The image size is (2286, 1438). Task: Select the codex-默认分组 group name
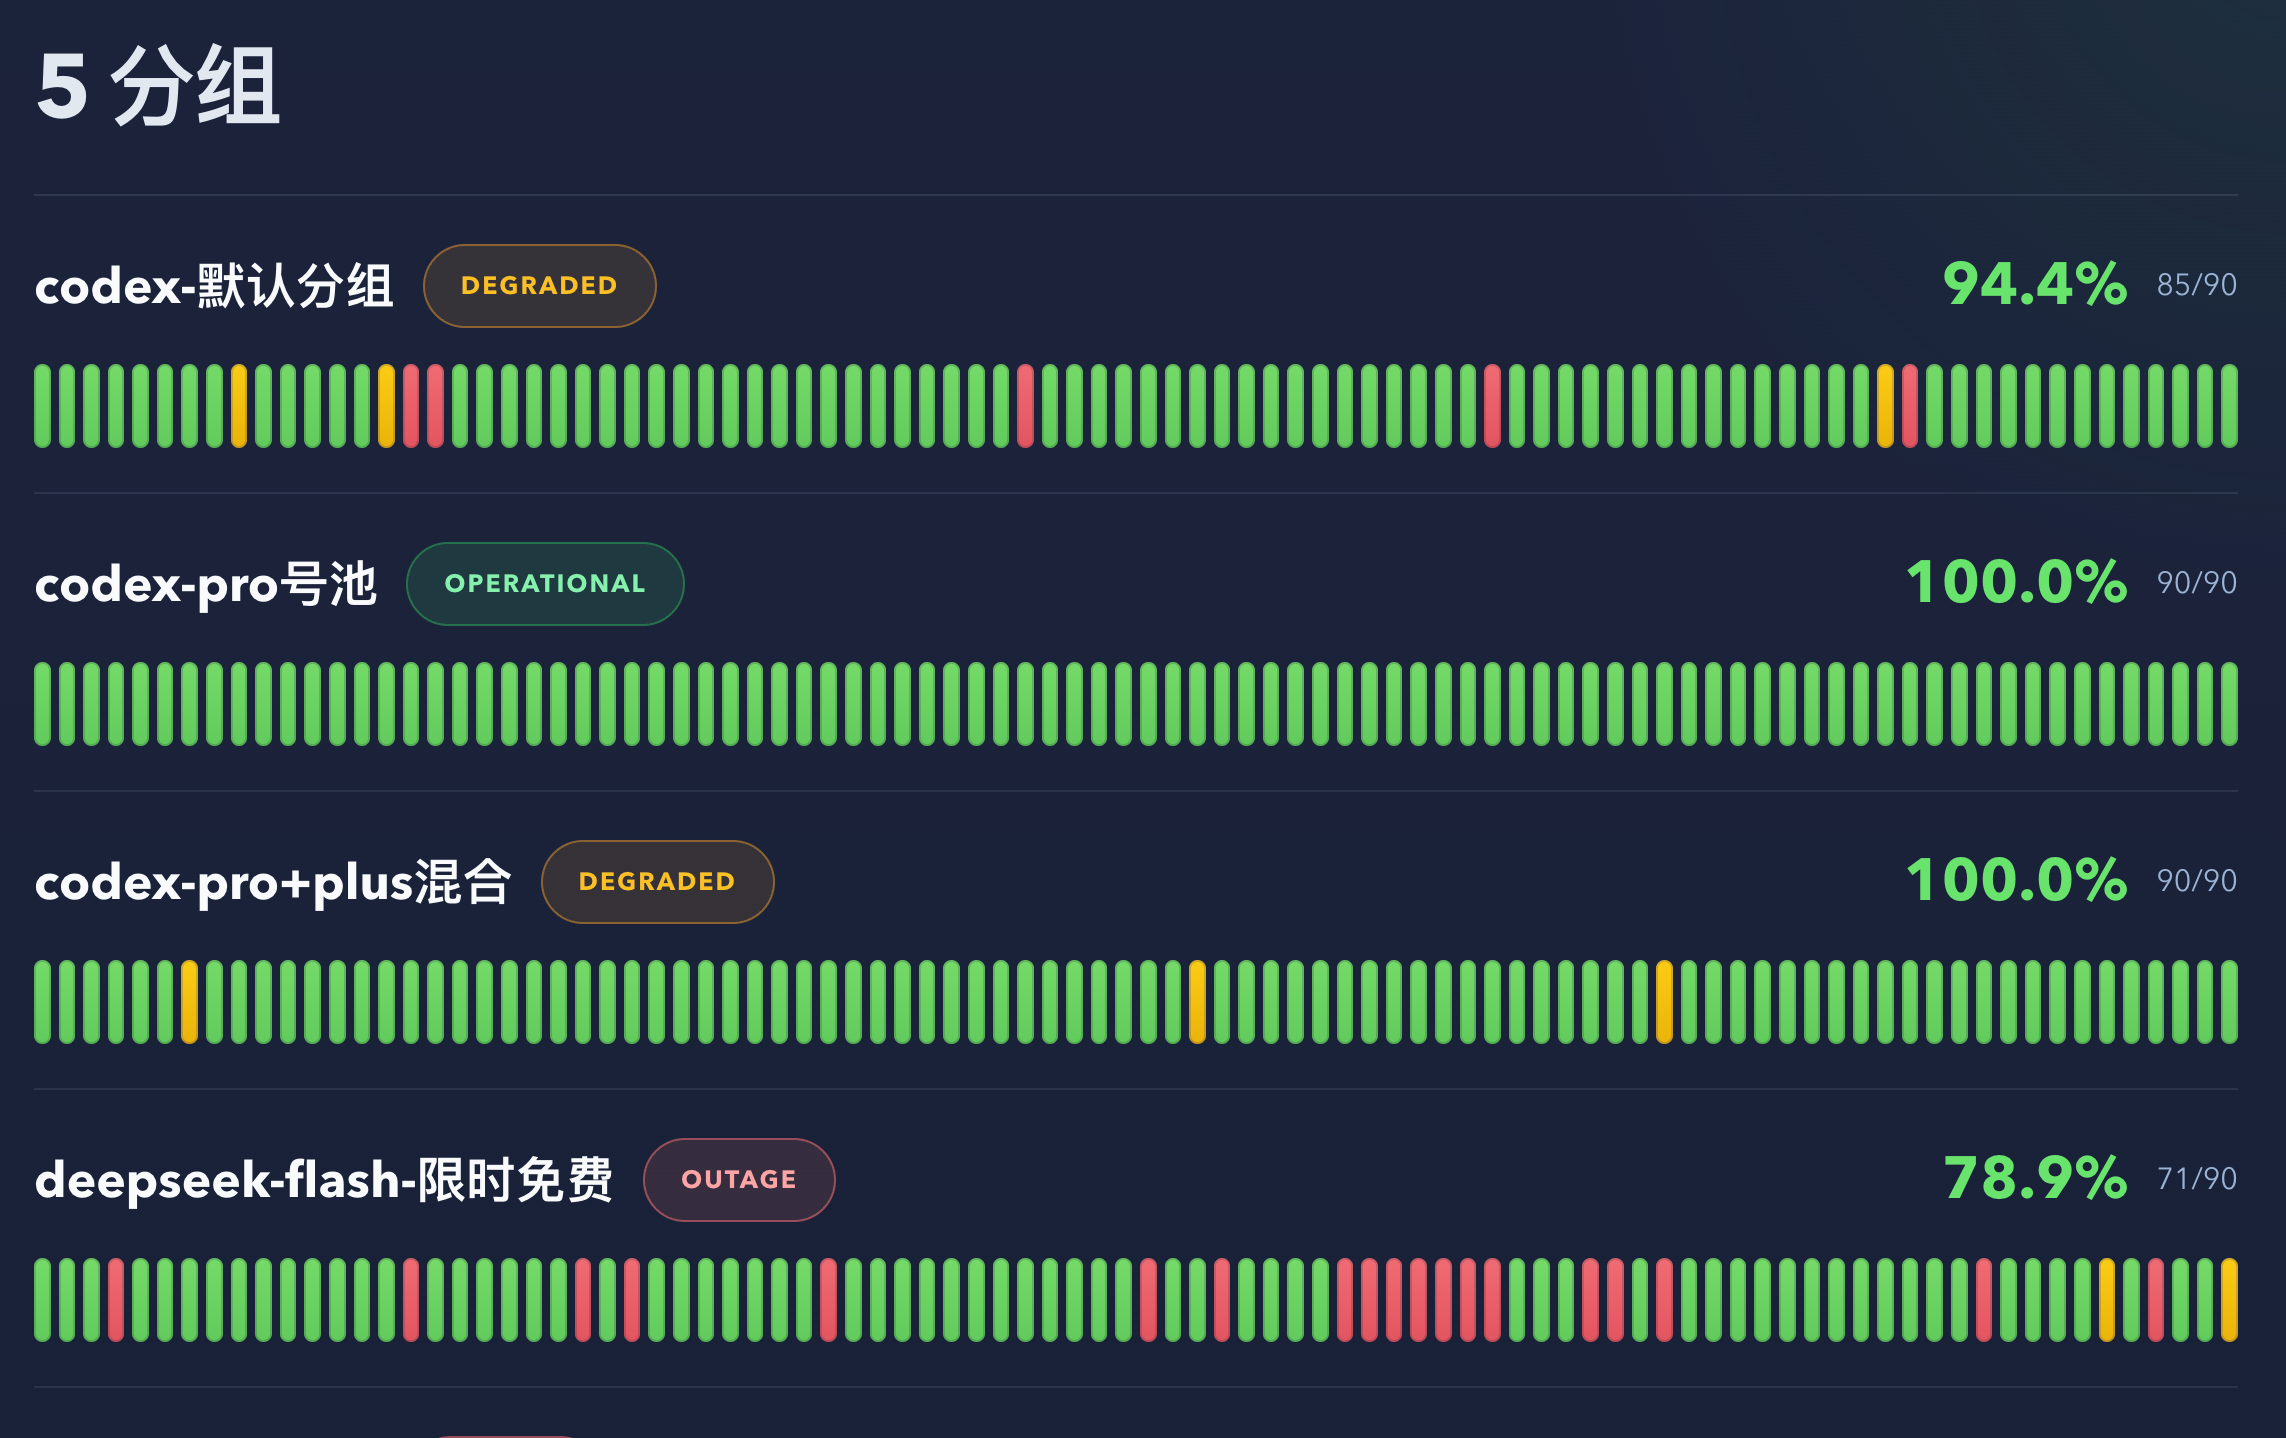click(214, 286)
